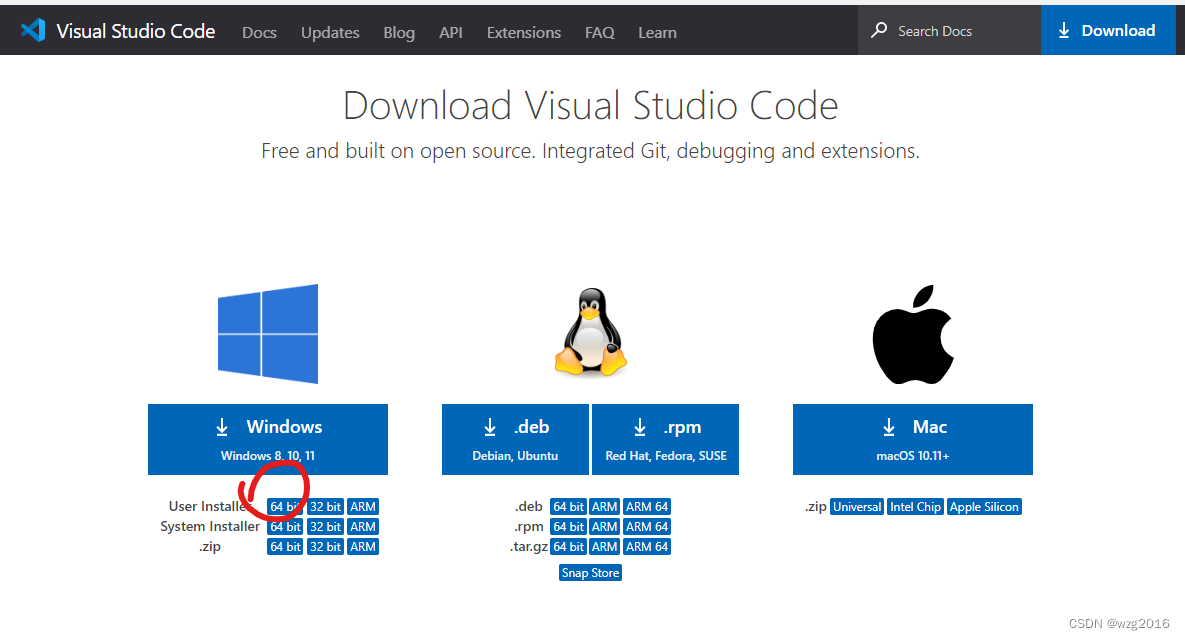Image resolution: width=1185 pixels, height=640 pixels.
Task: Click the search magnifier icon
Action: coord(878,30)
